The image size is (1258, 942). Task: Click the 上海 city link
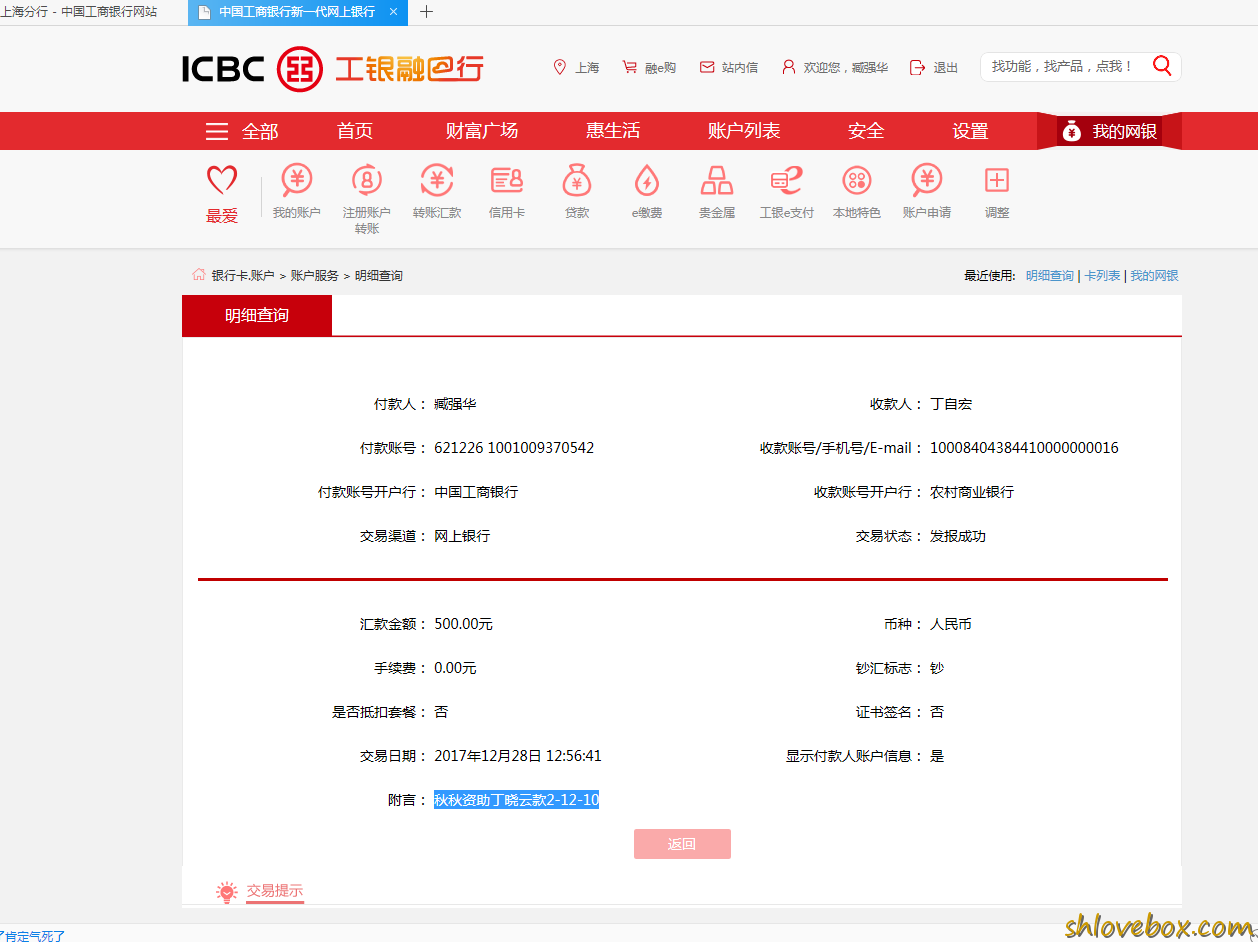587,68
